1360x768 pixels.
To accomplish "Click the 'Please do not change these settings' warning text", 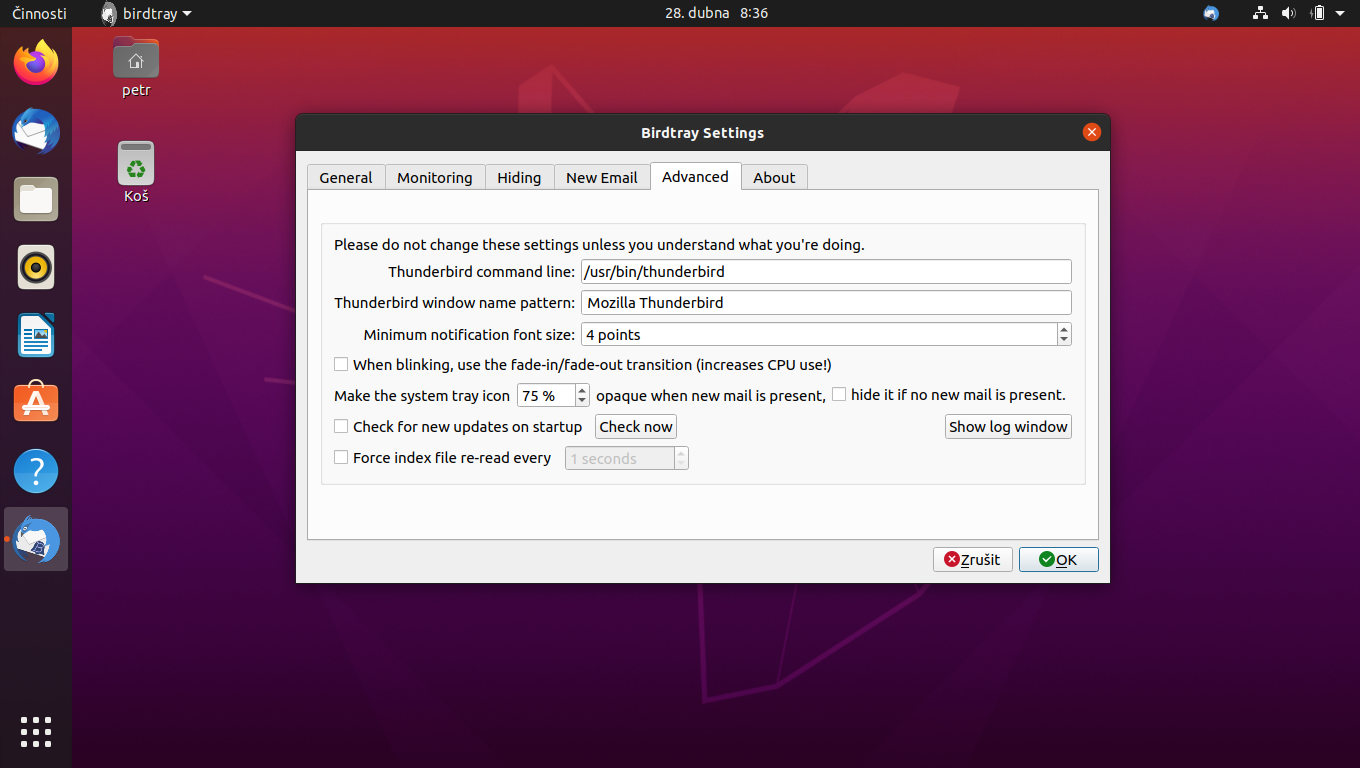I will [599, 245].
